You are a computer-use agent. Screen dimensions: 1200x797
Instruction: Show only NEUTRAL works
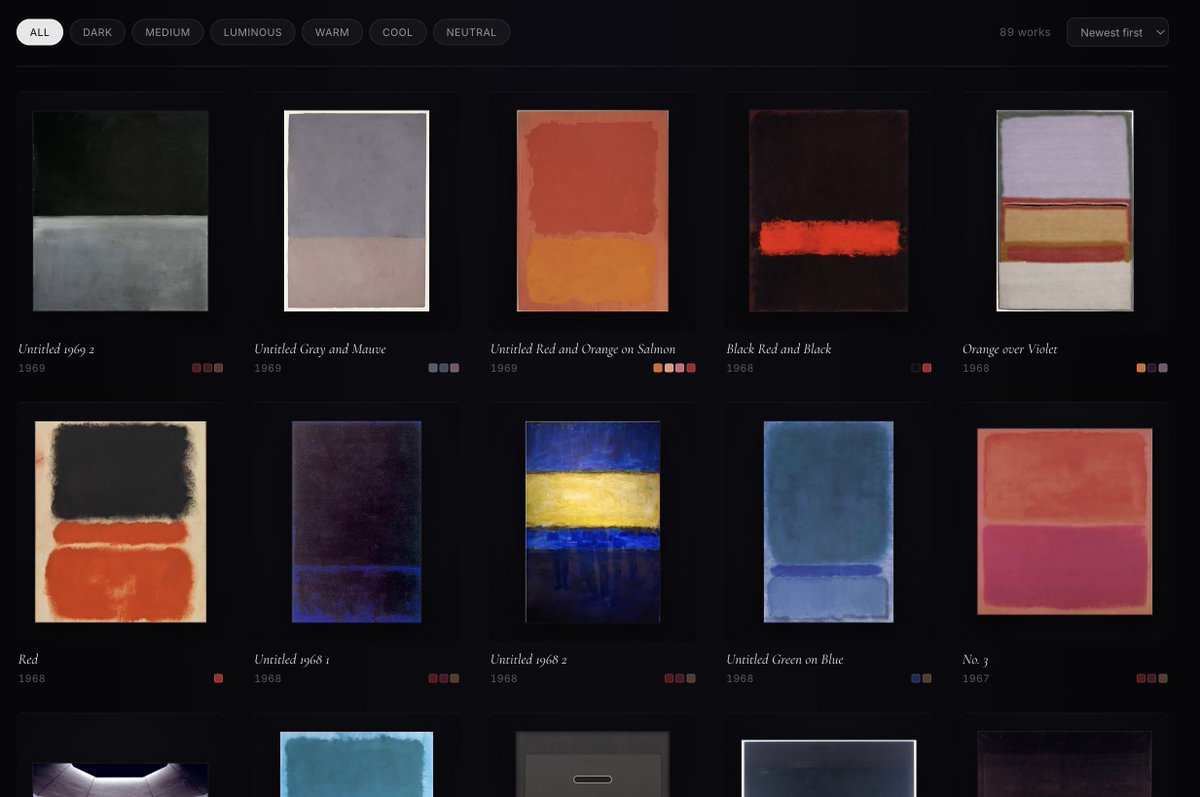(x=471, y=32)
